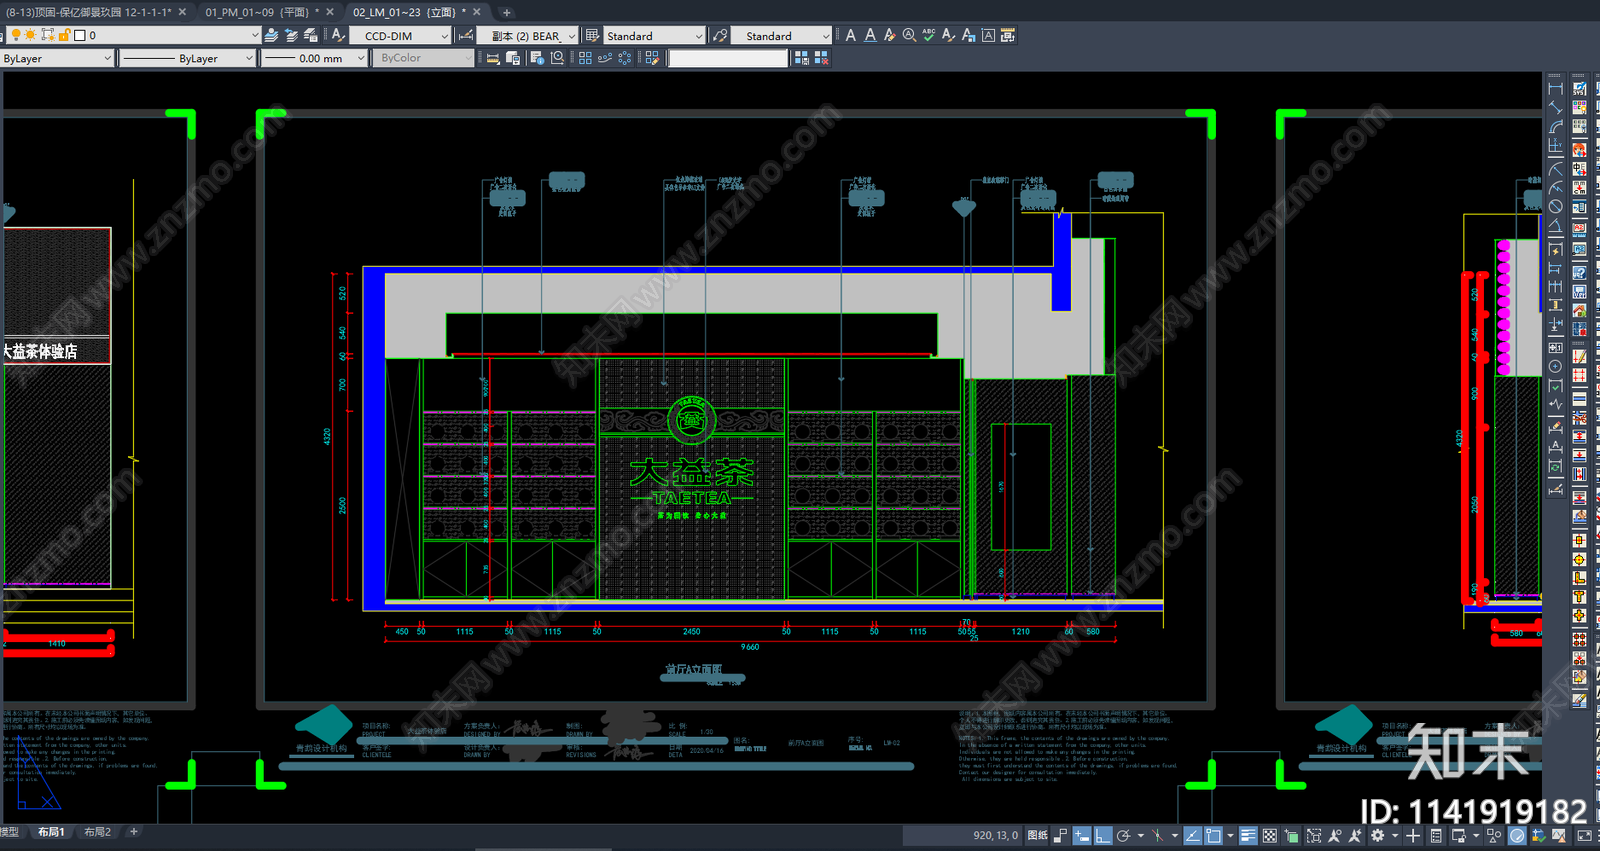Image resolution: width=1600 pixels, height=851 pixels.
Task: Open the table style Standard dropdown
Action: tap(699, 35)
